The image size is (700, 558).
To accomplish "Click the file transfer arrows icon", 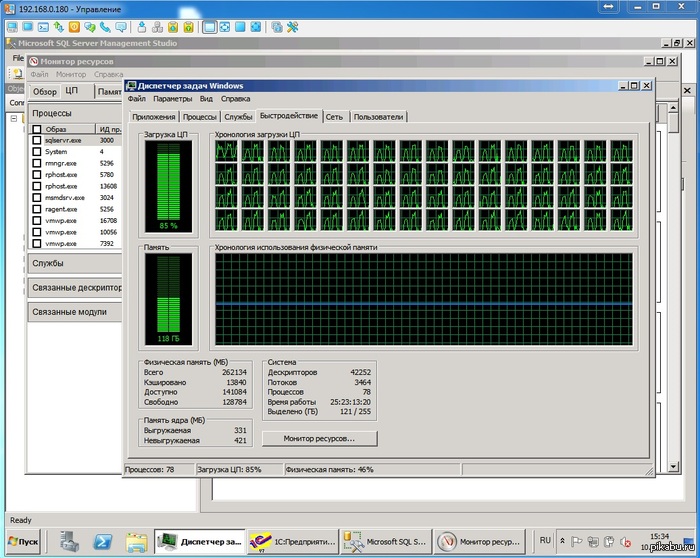I will (59, 27).
